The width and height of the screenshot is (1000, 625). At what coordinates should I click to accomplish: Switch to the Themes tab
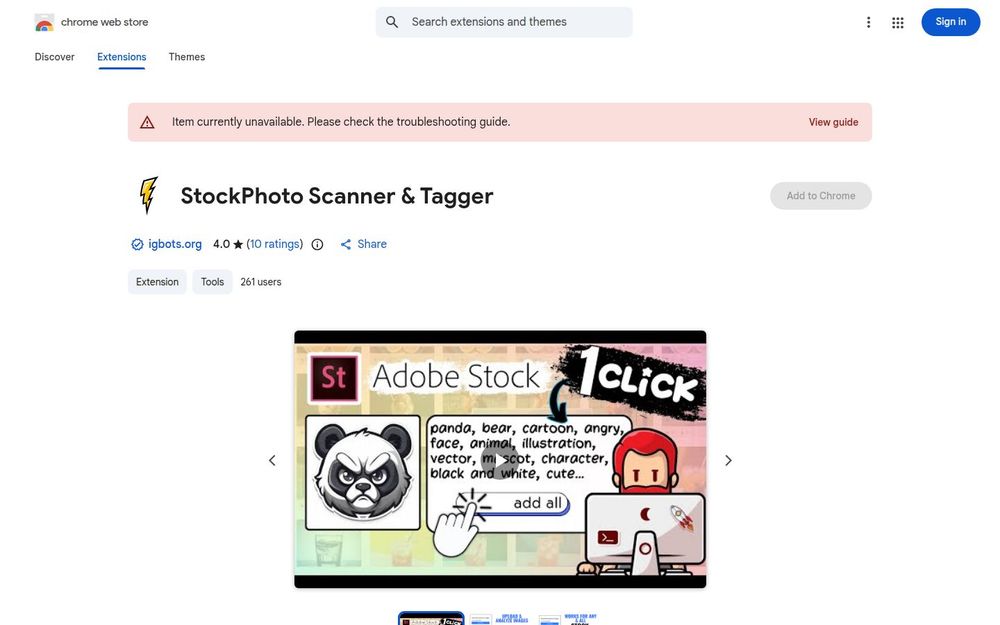(x=187, y=57)
